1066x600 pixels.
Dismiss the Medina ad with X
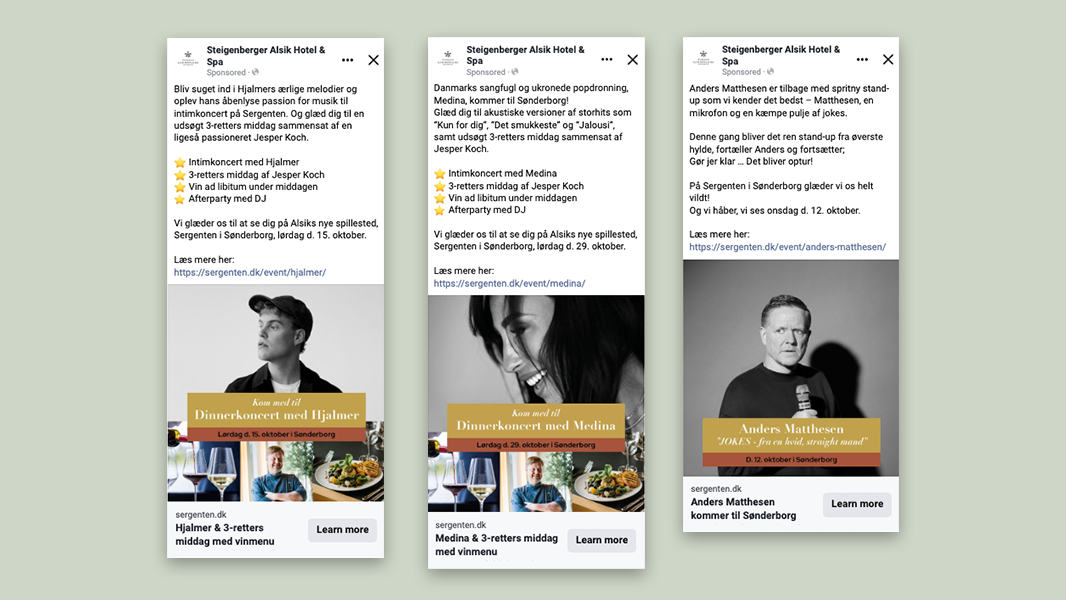[632, 60]
